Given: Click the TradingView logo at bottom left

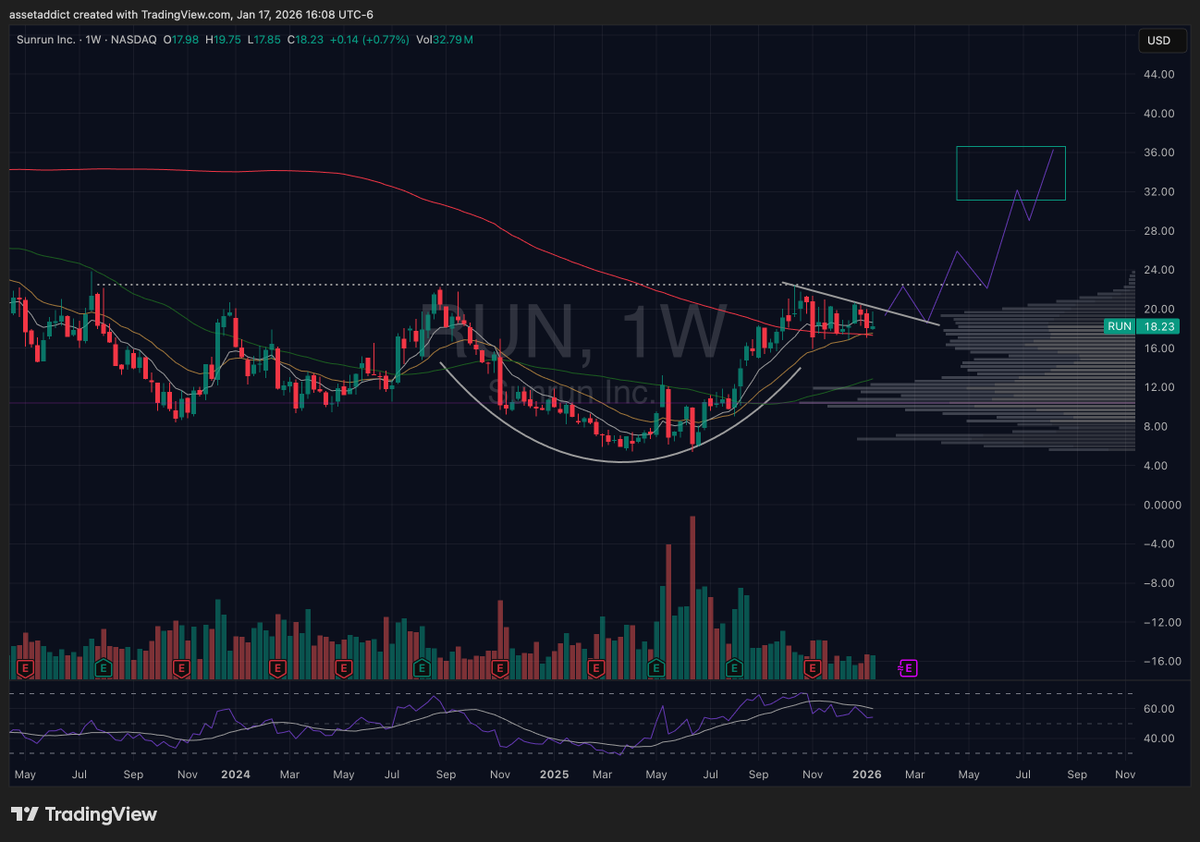Looking at the screenshot, I should point(85,814).
